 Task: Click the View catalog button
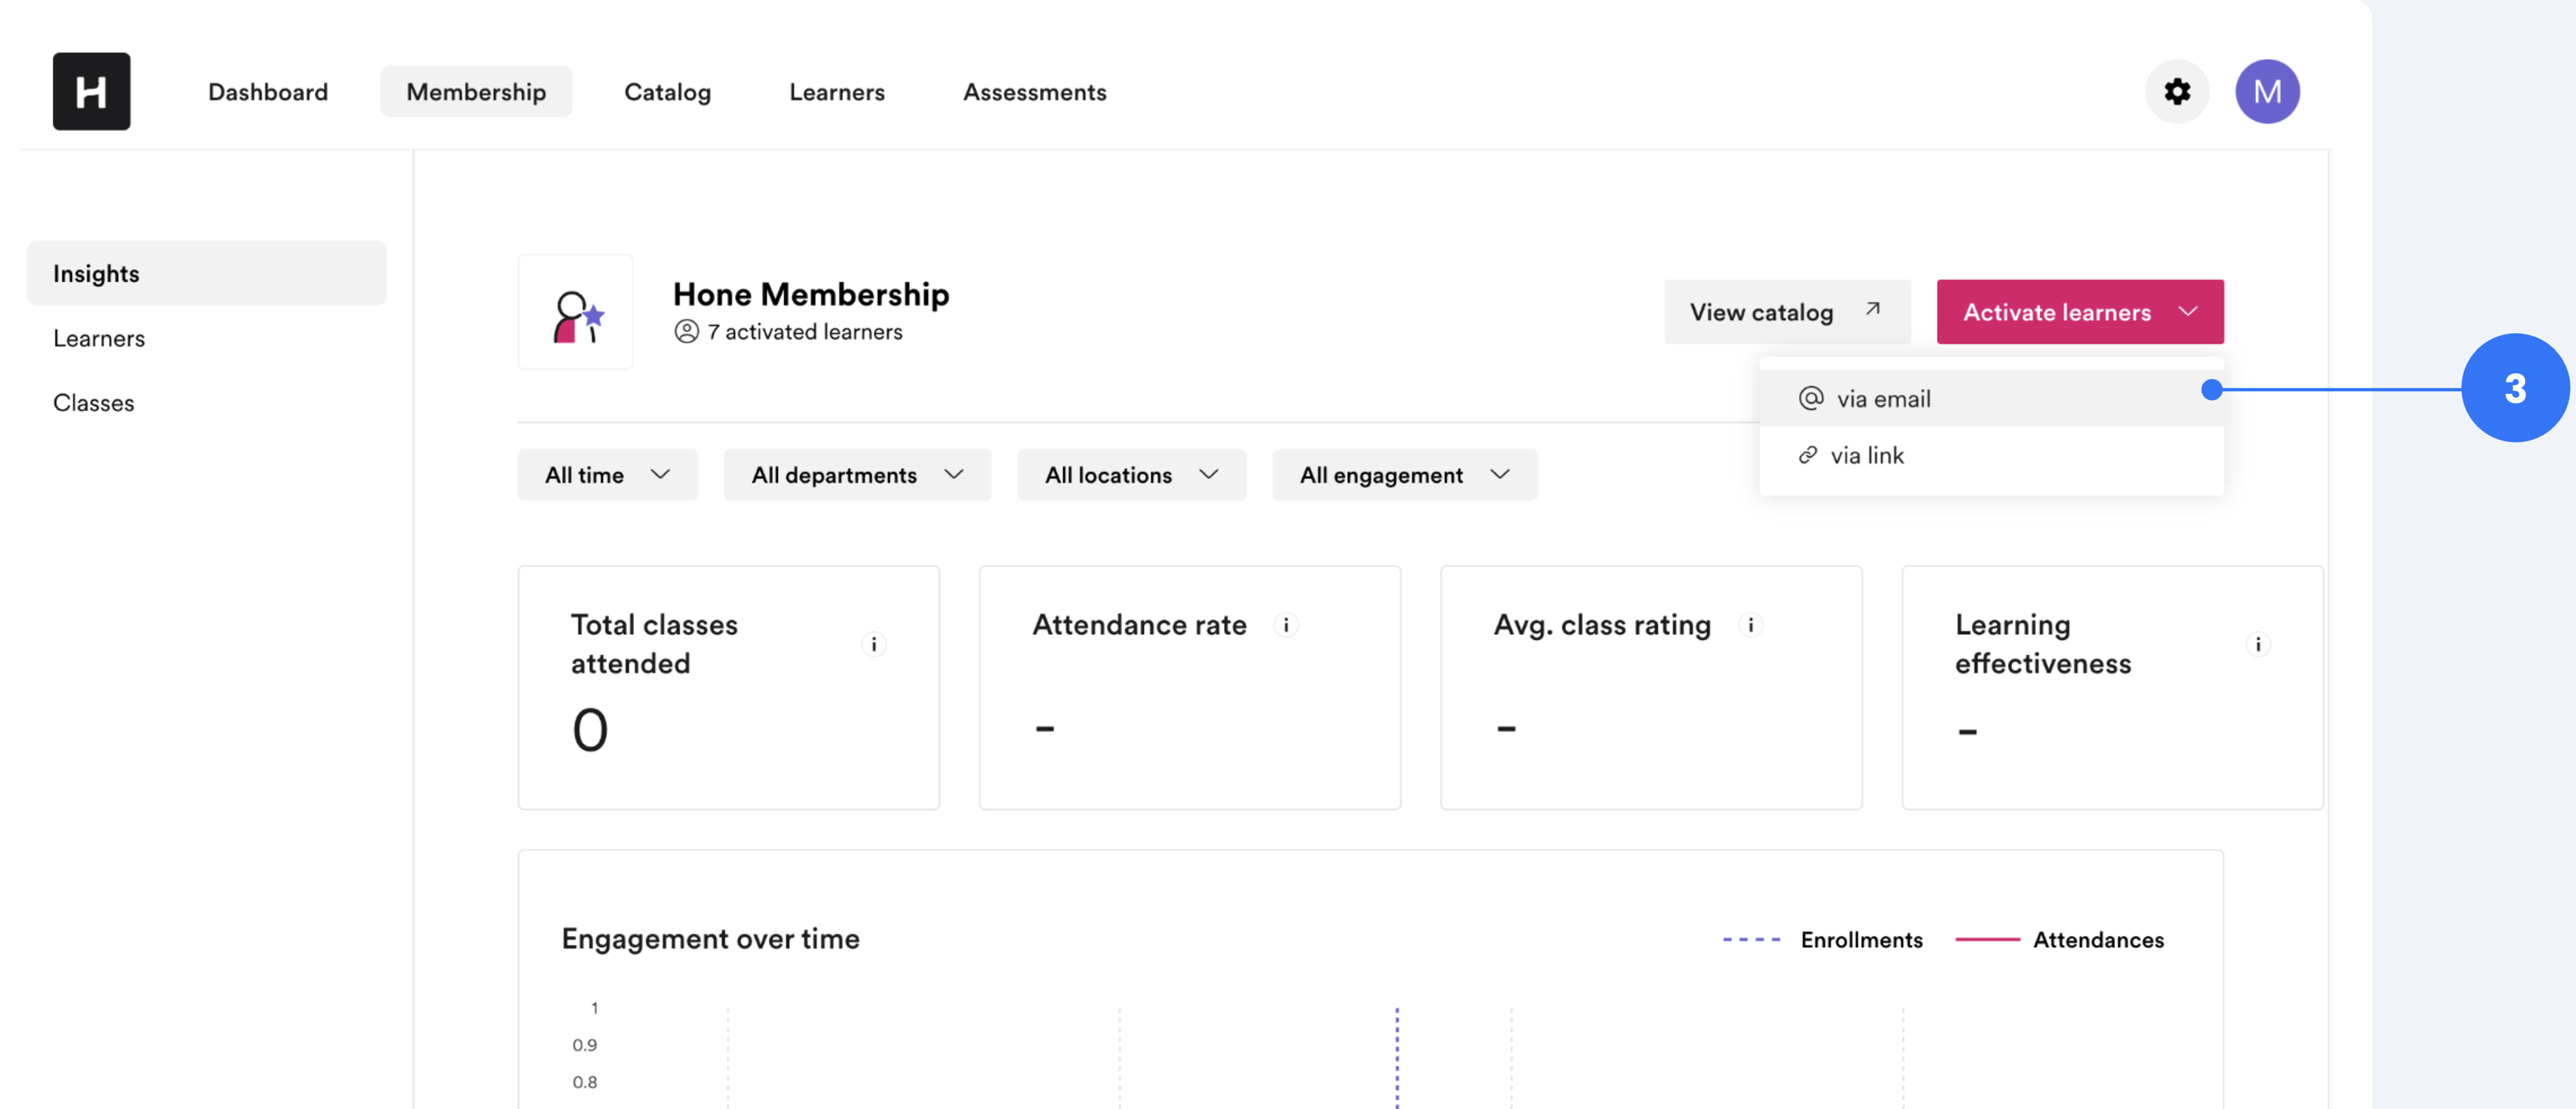(x=1787, y=312)
